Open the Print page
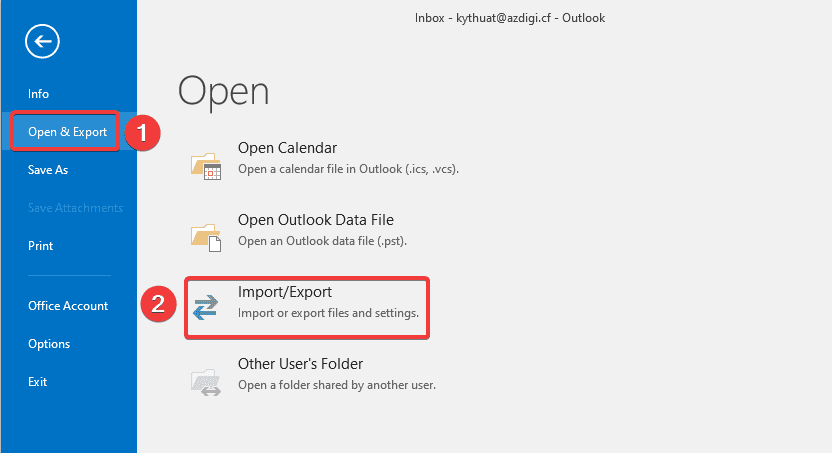Image resolution: width=832 pixels, height=453 pixels. pos(41,246)
